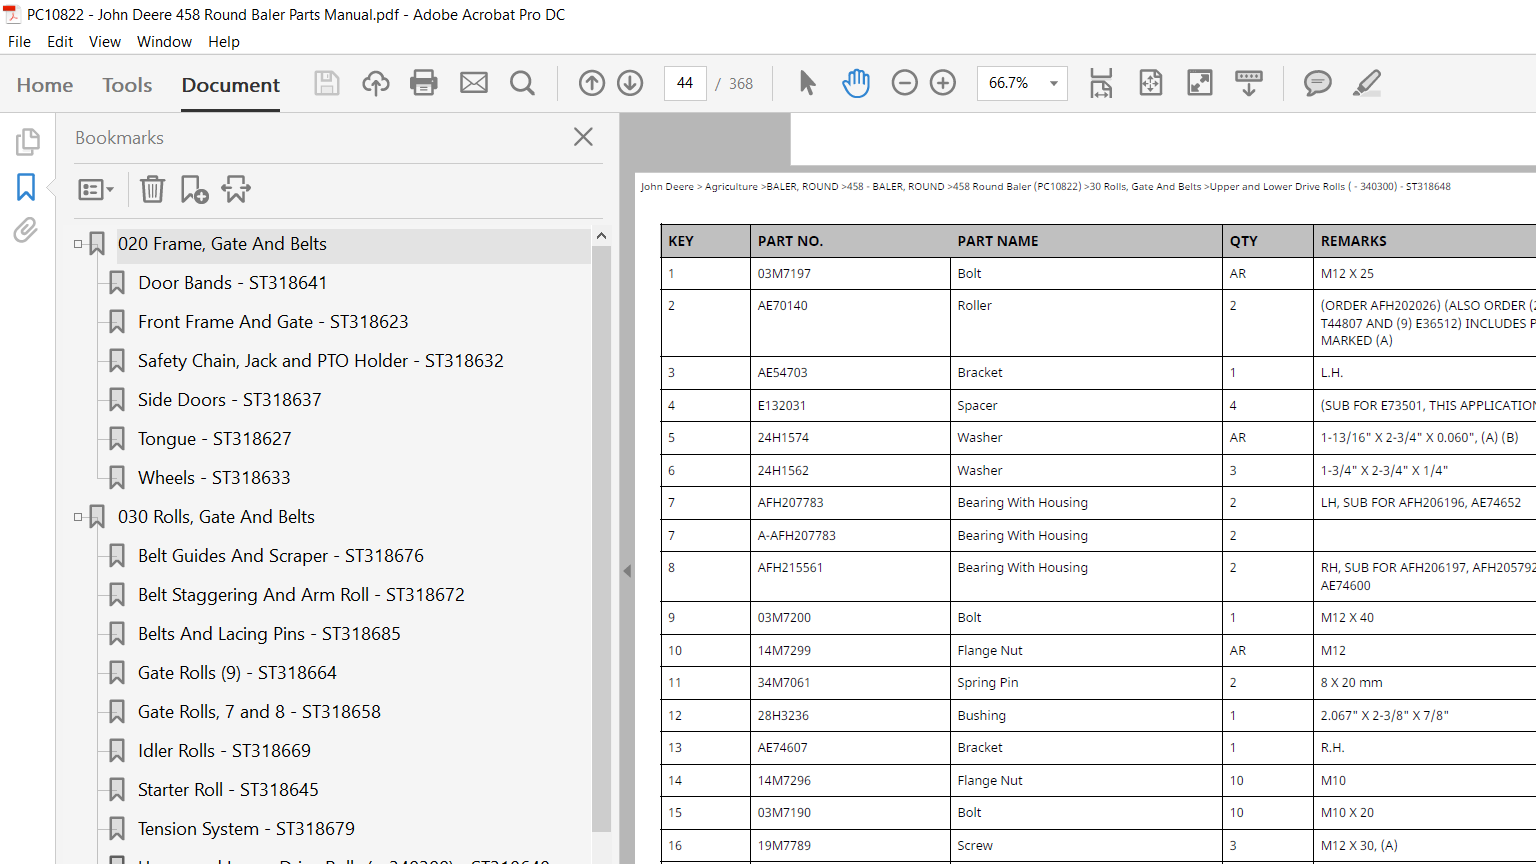Print the document with the printer icon
Screen dimensions: 1536x864
pos(424,83)
